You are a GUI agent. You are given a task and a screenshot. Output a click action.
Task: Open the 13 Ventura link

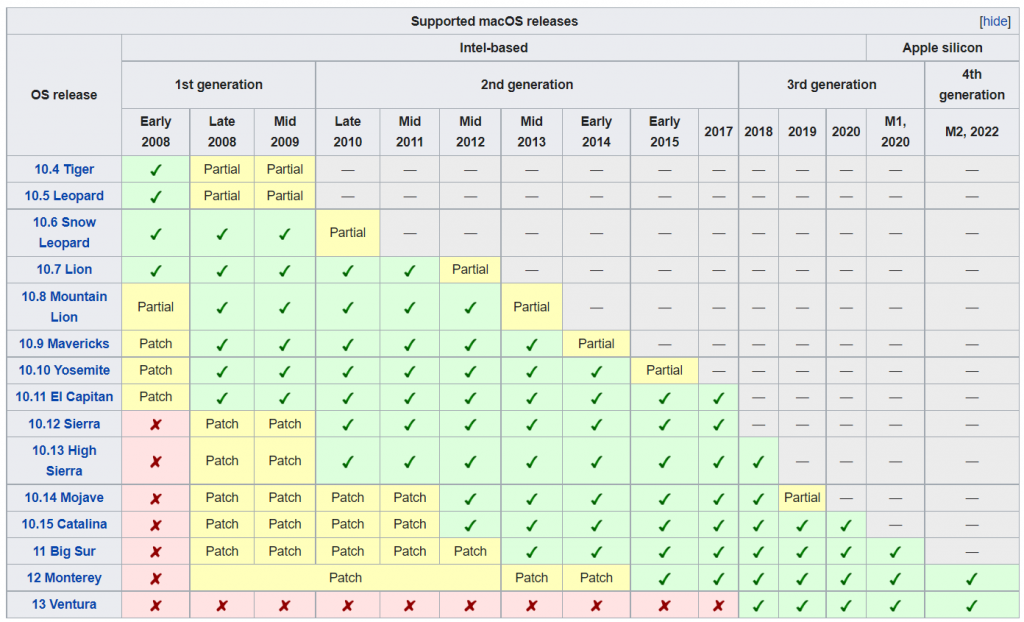(x=64, y=604)
